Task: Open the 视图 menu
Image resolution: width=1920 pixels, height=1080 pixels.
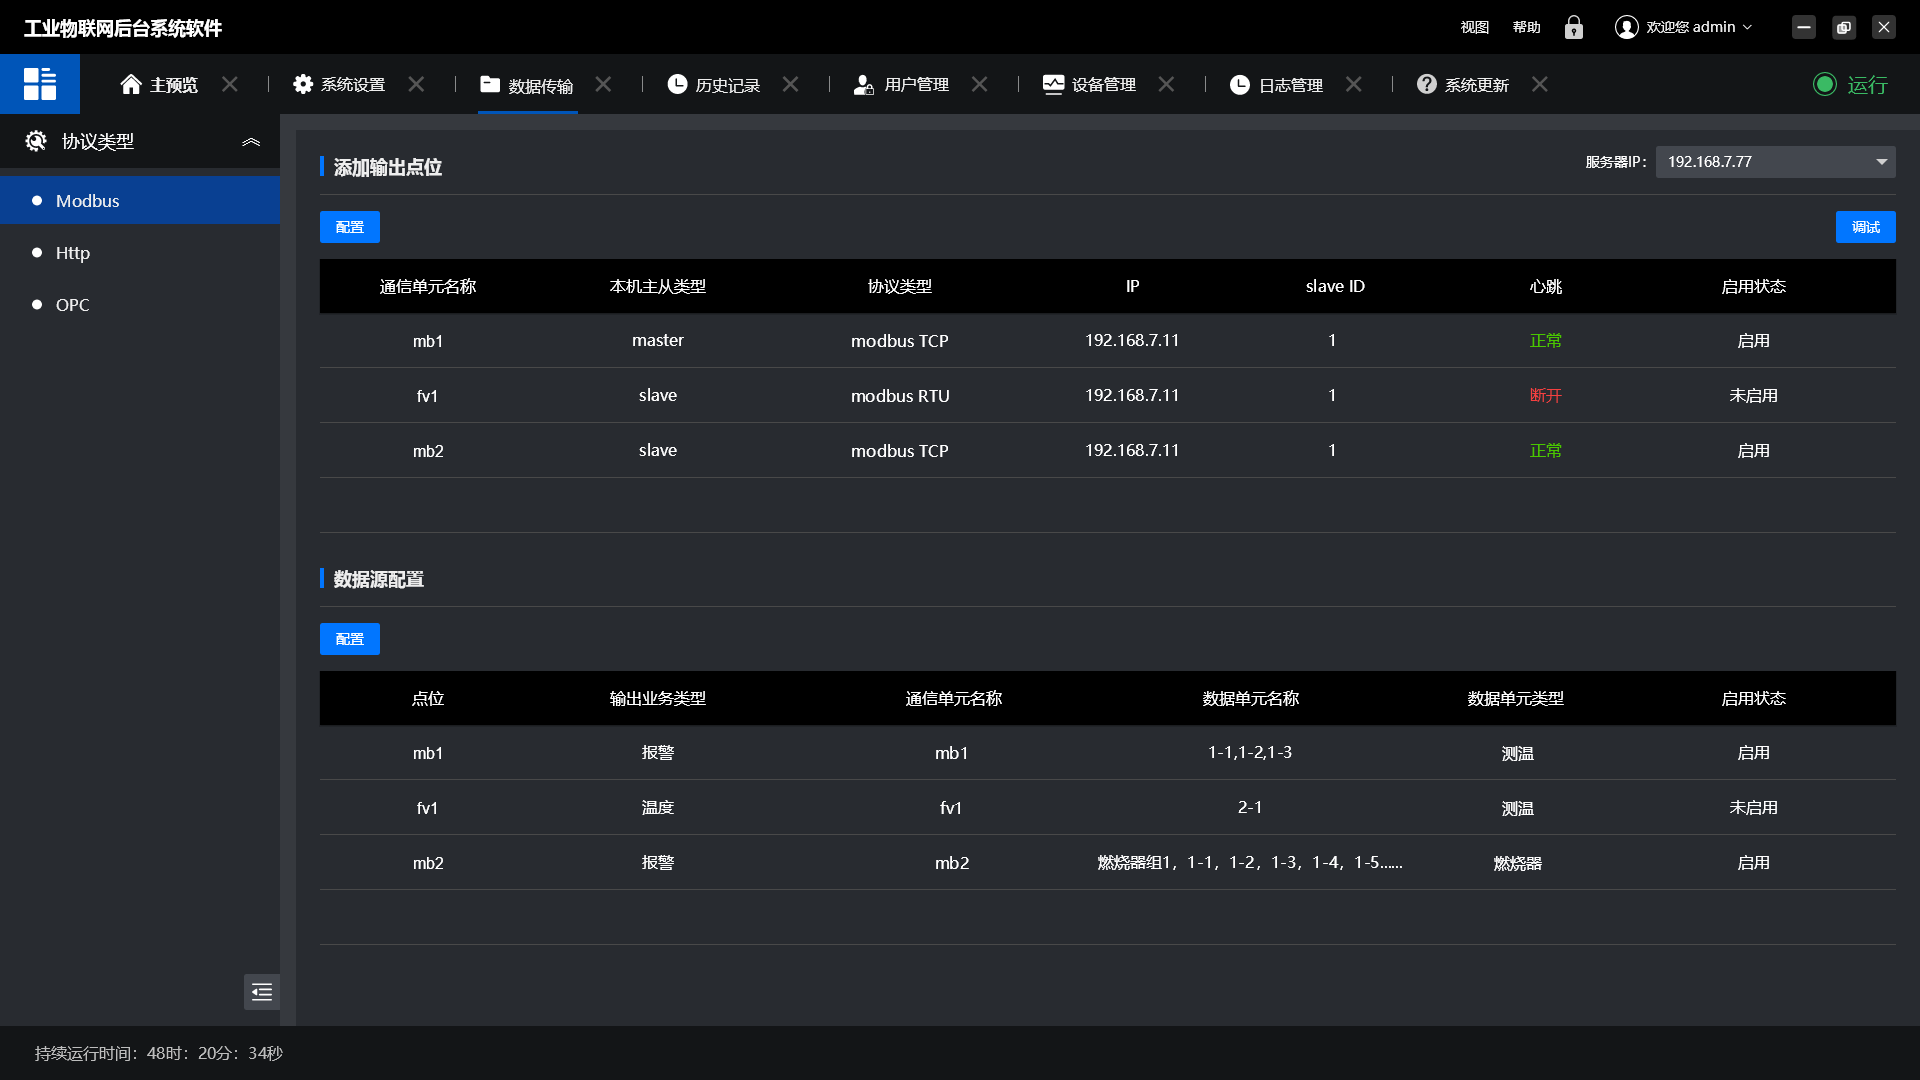Action: coord(1474,27)
